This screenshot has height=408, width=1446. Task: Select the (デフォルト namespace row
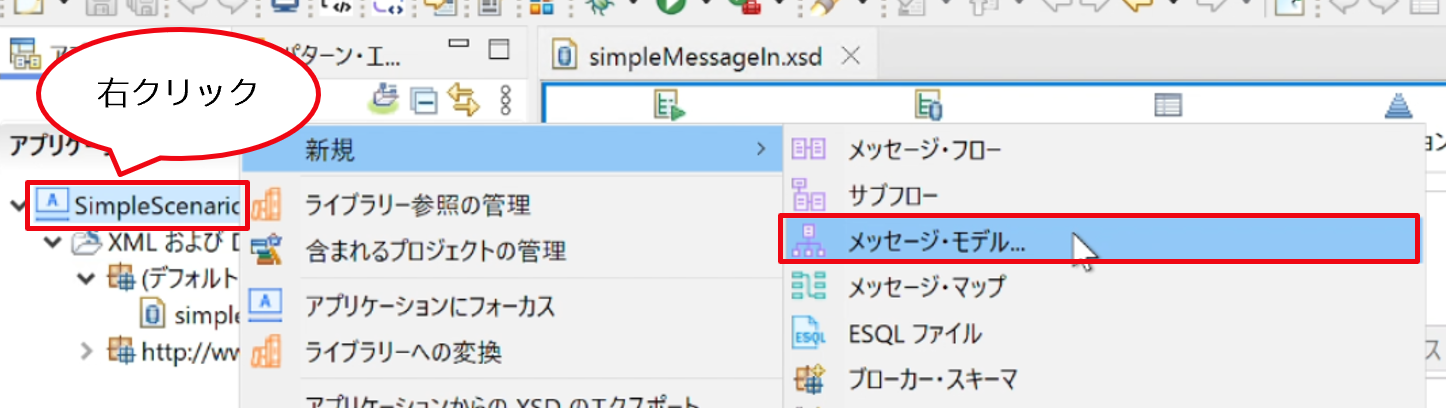pyautogui.click(x=171, y=278)
